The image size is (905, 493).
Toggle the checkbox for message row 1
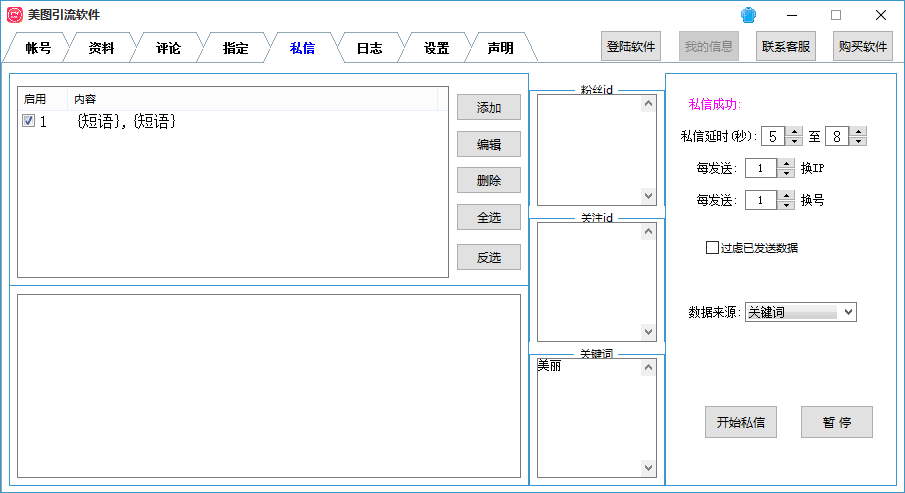pyautogui.click(x=28, y=121)
